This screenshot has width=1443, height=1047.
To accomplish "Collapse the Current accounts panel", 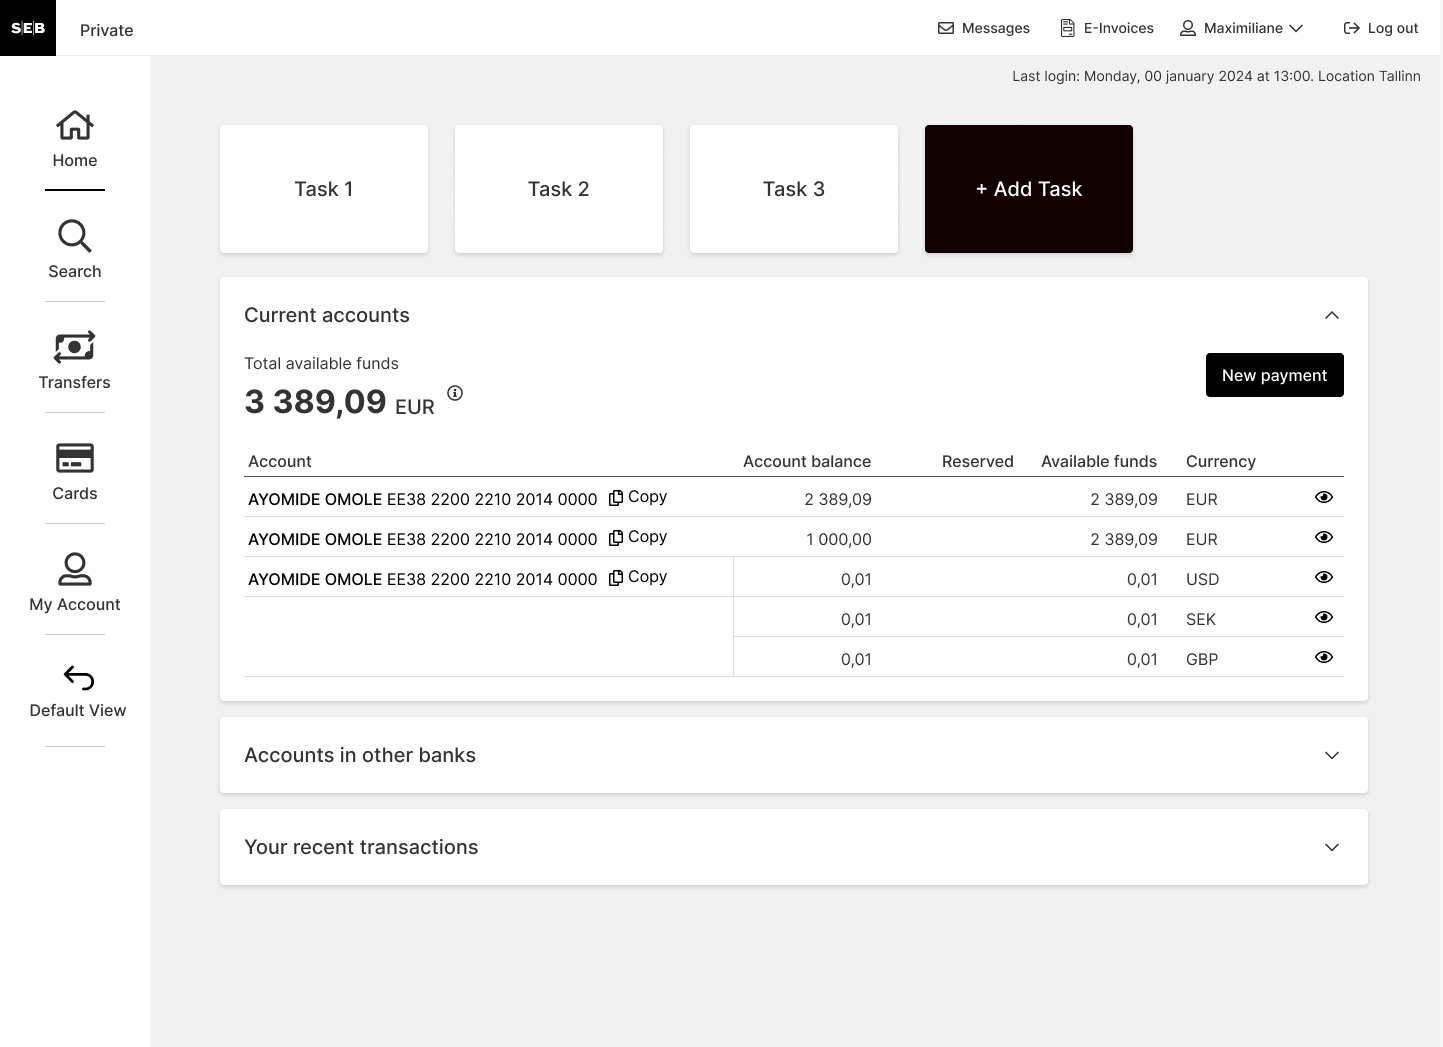I will 1332,315.
